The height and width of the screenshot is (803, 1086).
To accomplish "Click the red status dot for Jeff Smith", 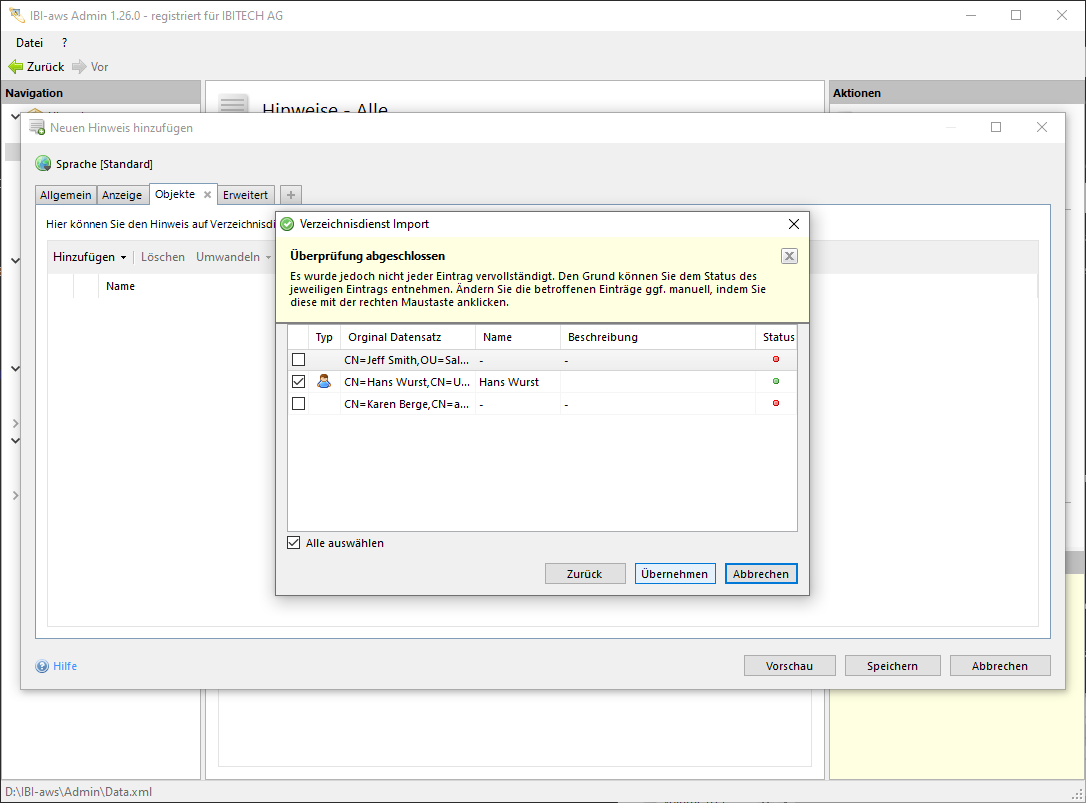I will click(x=776, y=359).
